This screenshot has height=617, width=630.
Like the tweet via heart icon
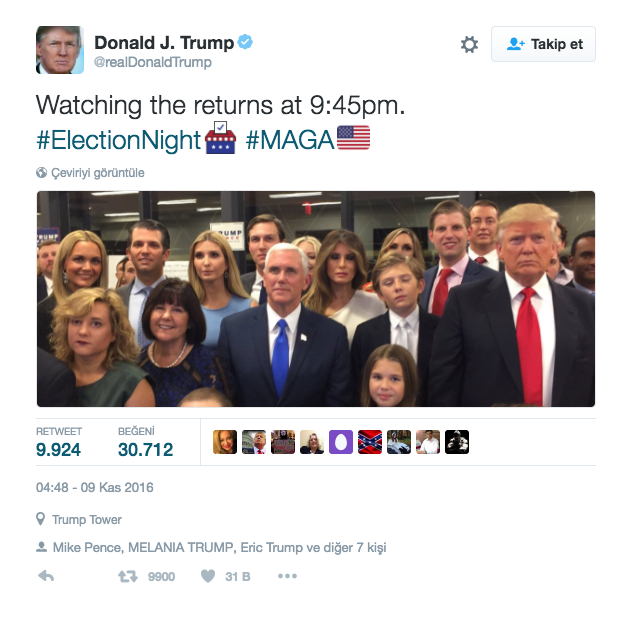tap(208, 576)
